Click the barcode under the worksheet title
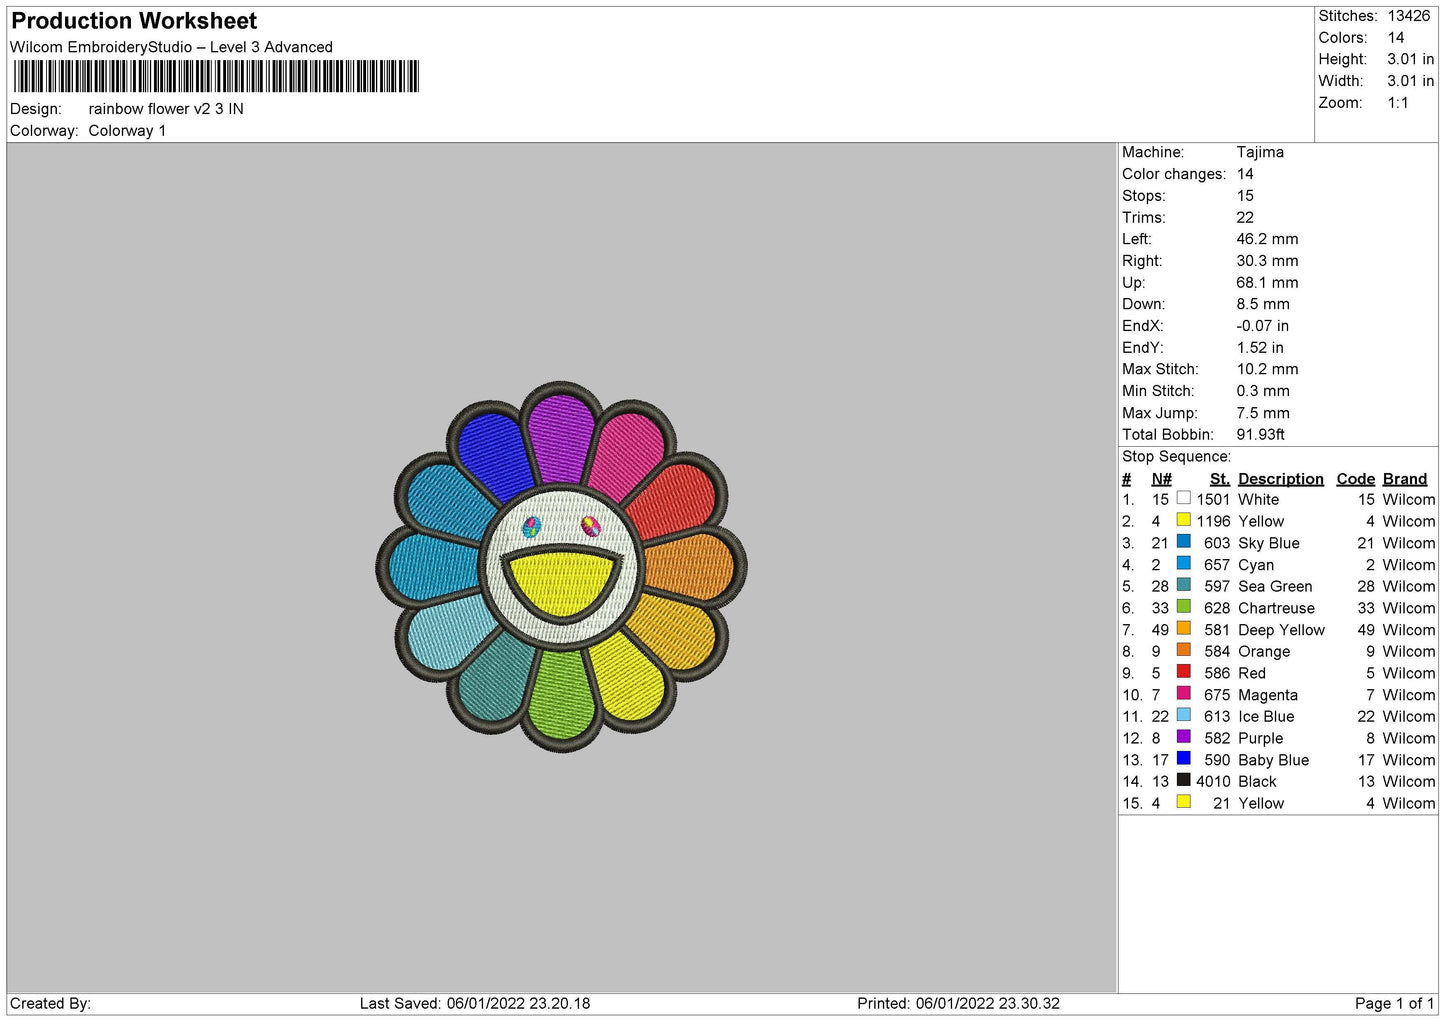Viewport: 1445px width, 1021px height. [x=216, y=77]
